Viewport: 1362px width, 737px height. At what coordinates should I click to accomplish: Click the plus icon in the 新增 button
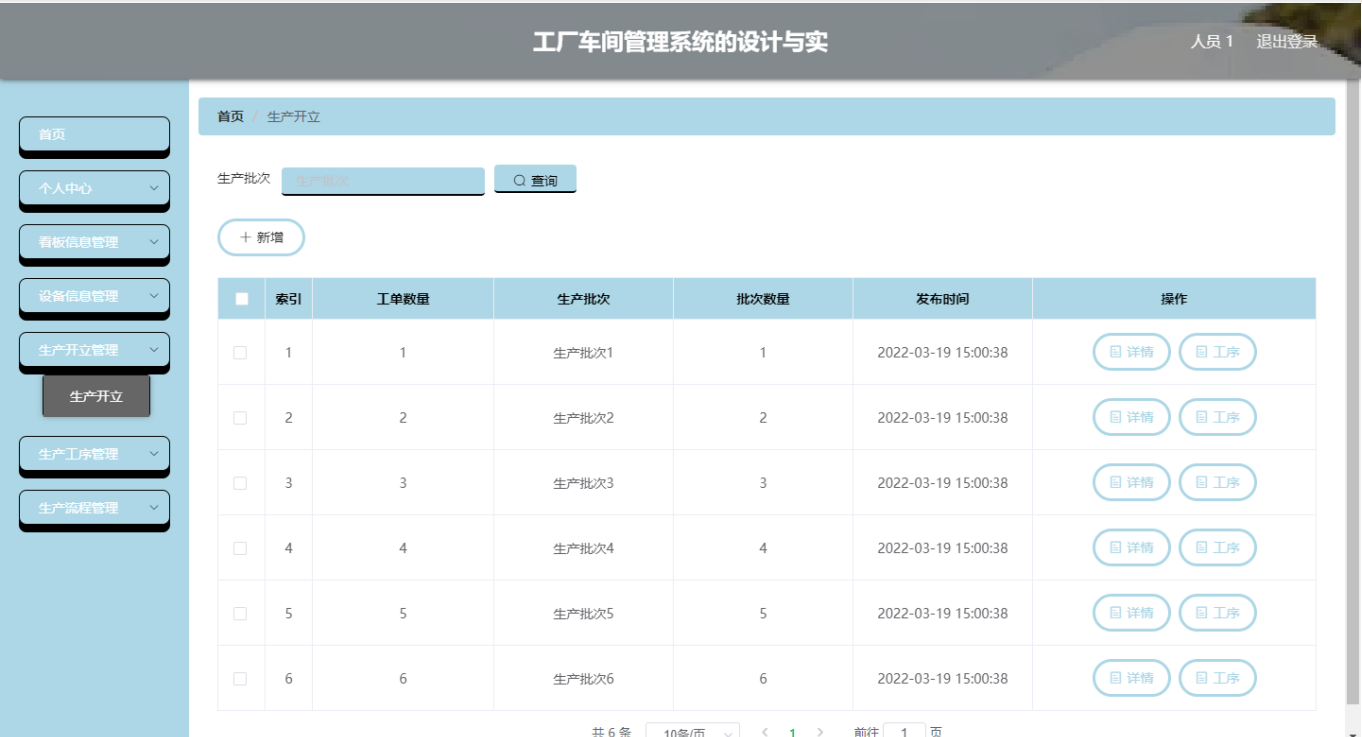[245, 238]
